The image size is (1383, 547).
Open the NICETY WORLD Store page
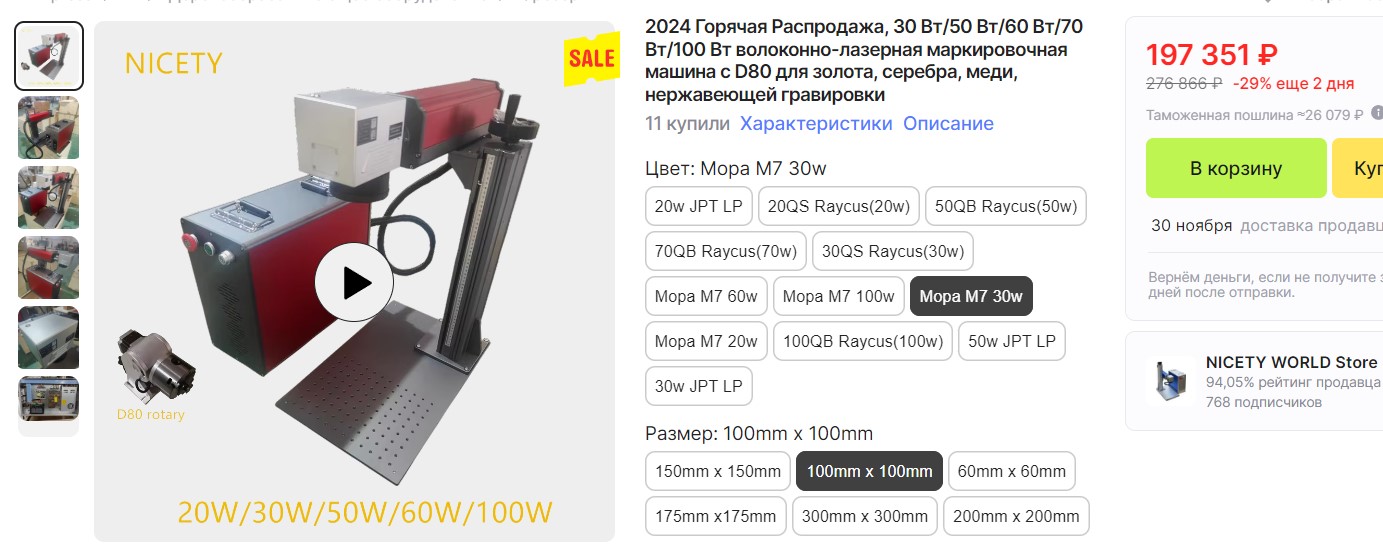[x=1291, y=362]
